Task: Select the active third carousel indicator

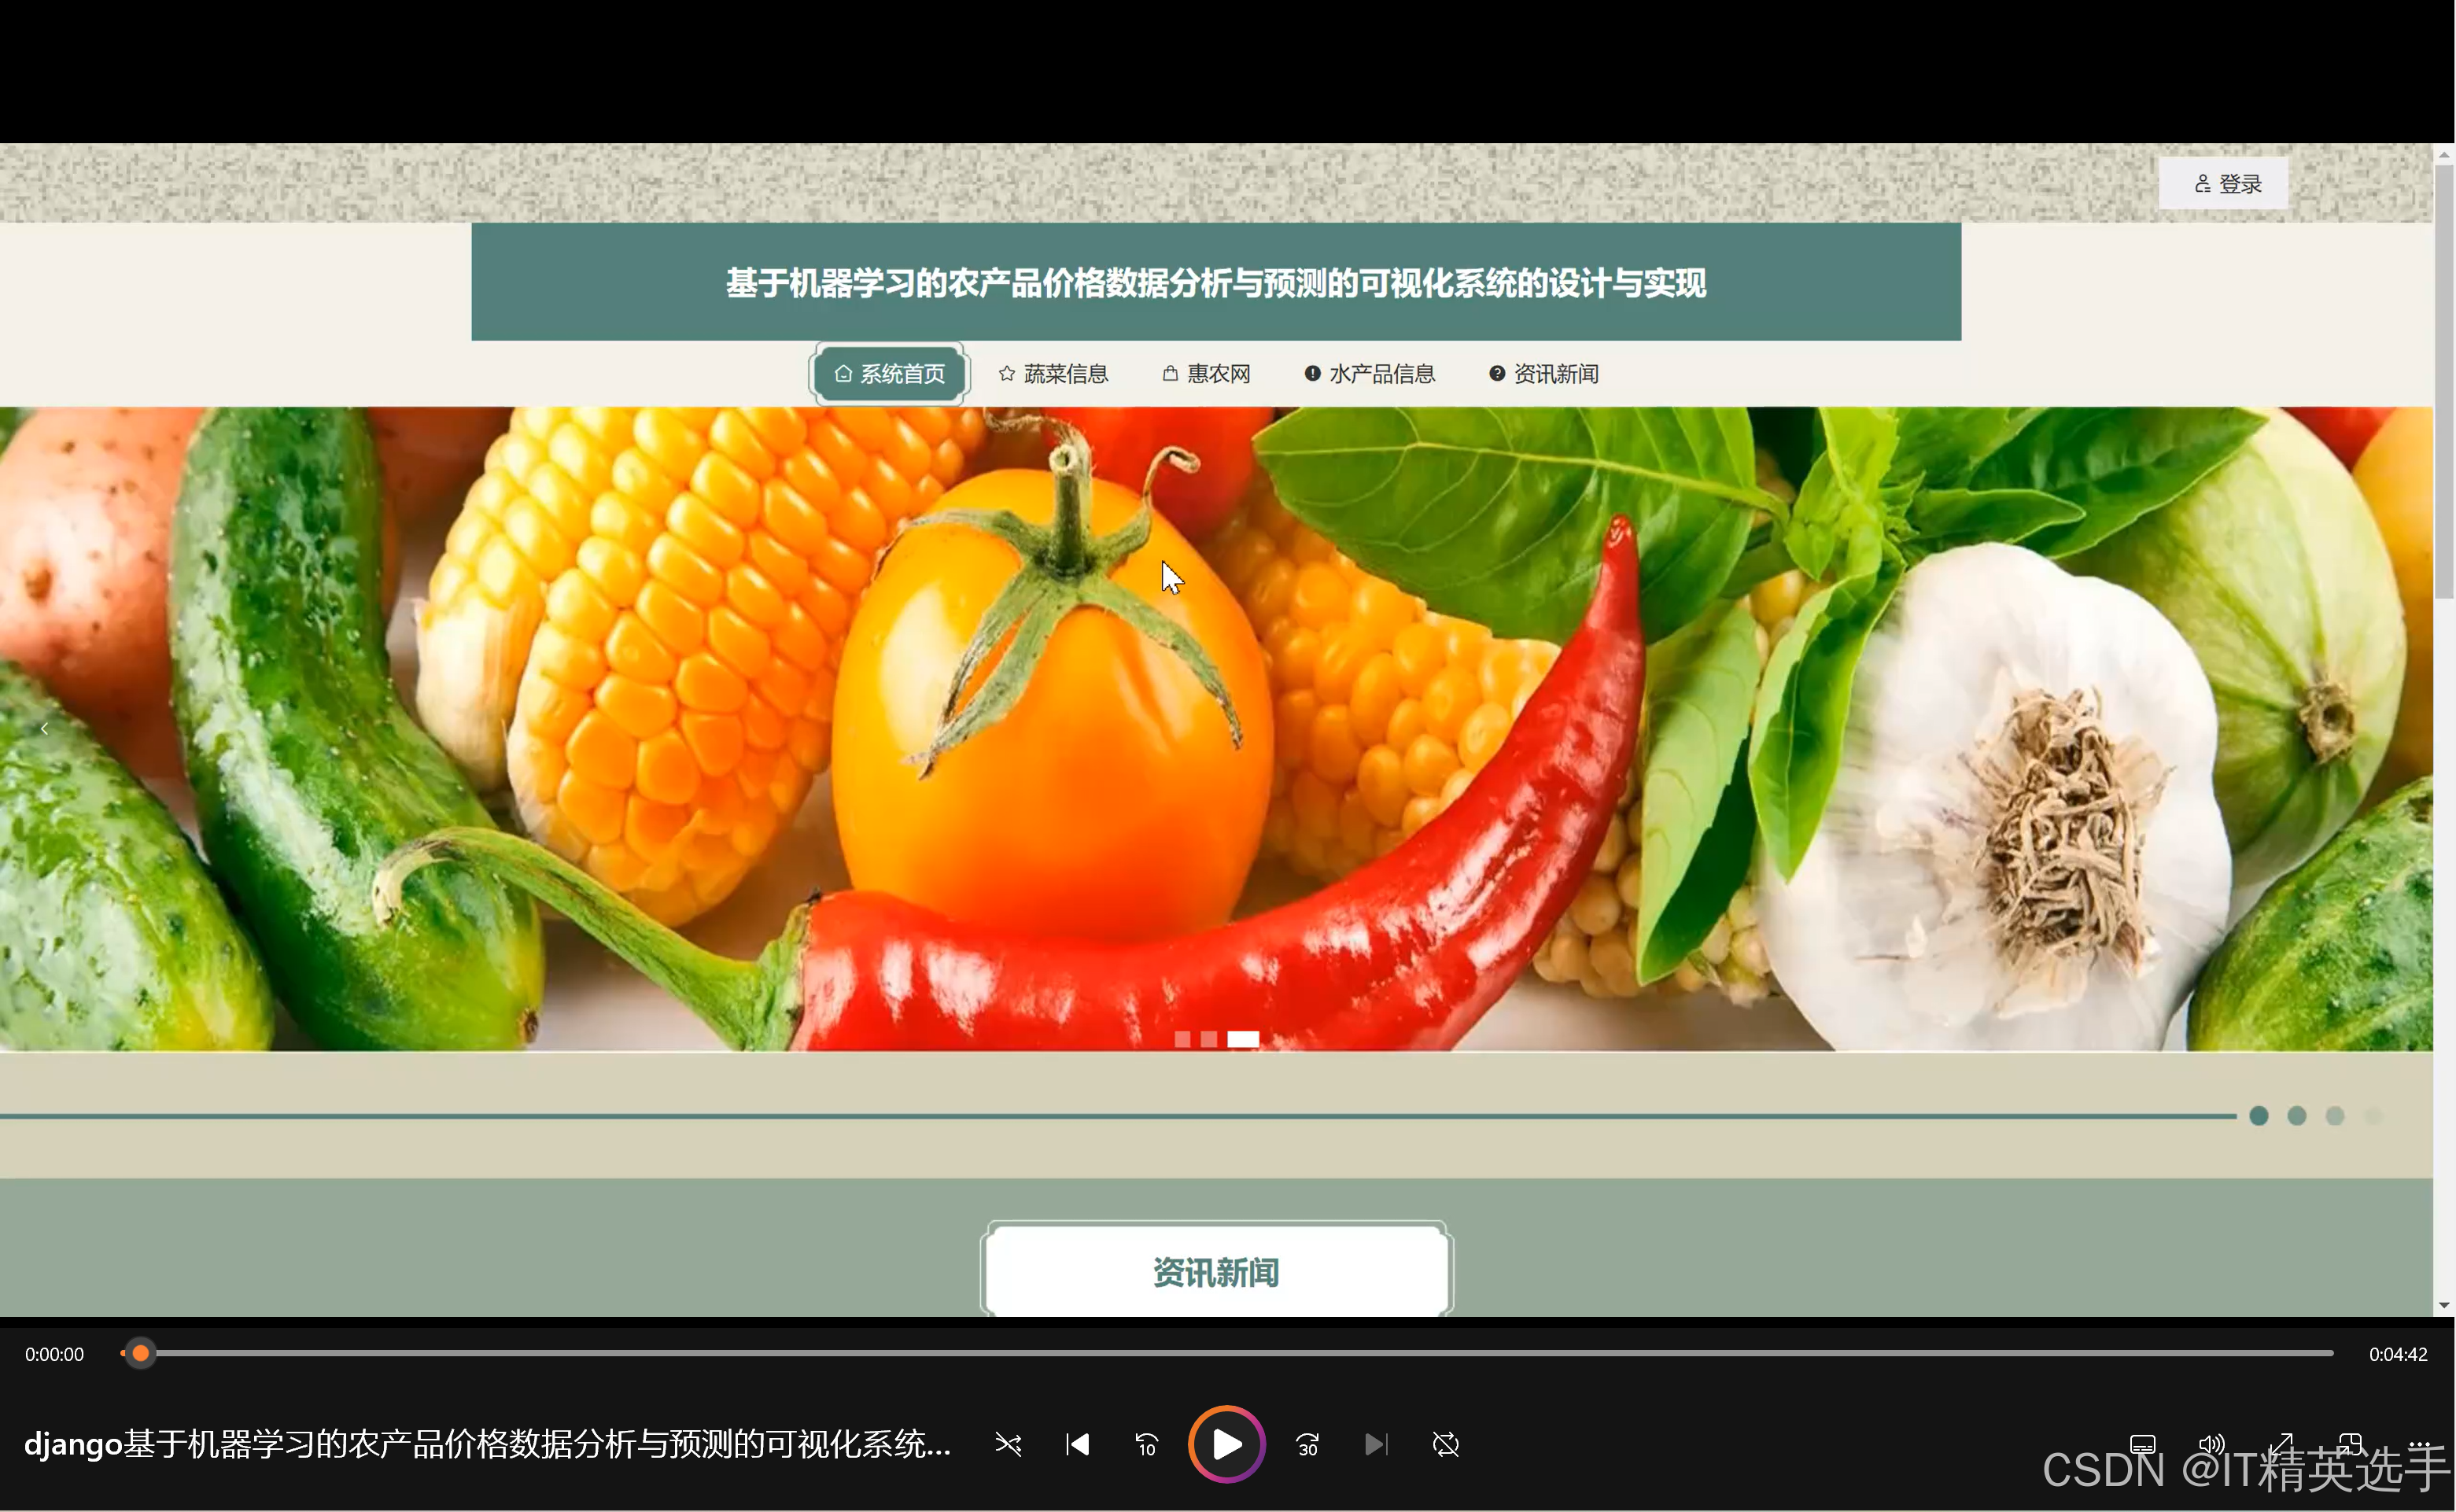Action: click(1243, 1039)
